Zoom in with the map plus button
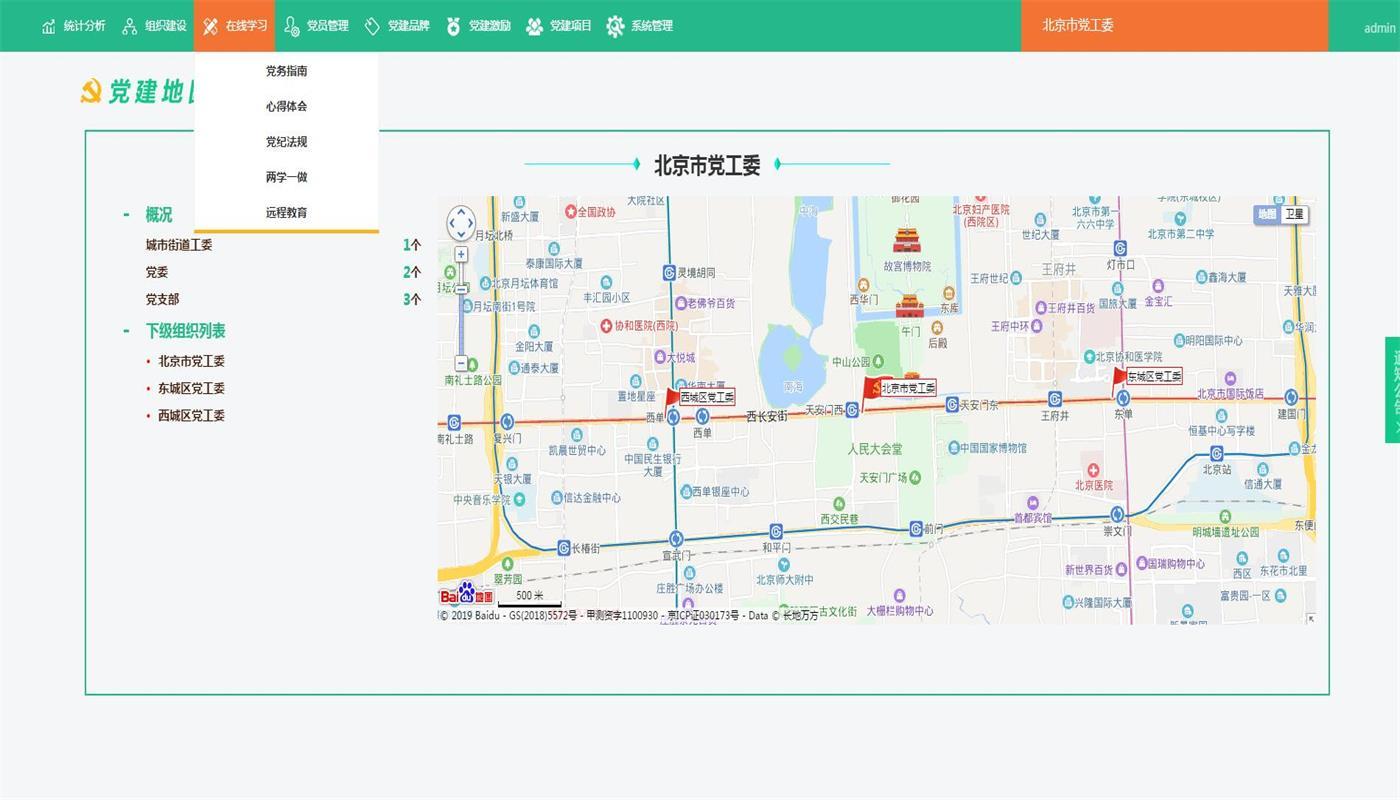Screen dimensions: 1400x800 (x=461, y=254)
